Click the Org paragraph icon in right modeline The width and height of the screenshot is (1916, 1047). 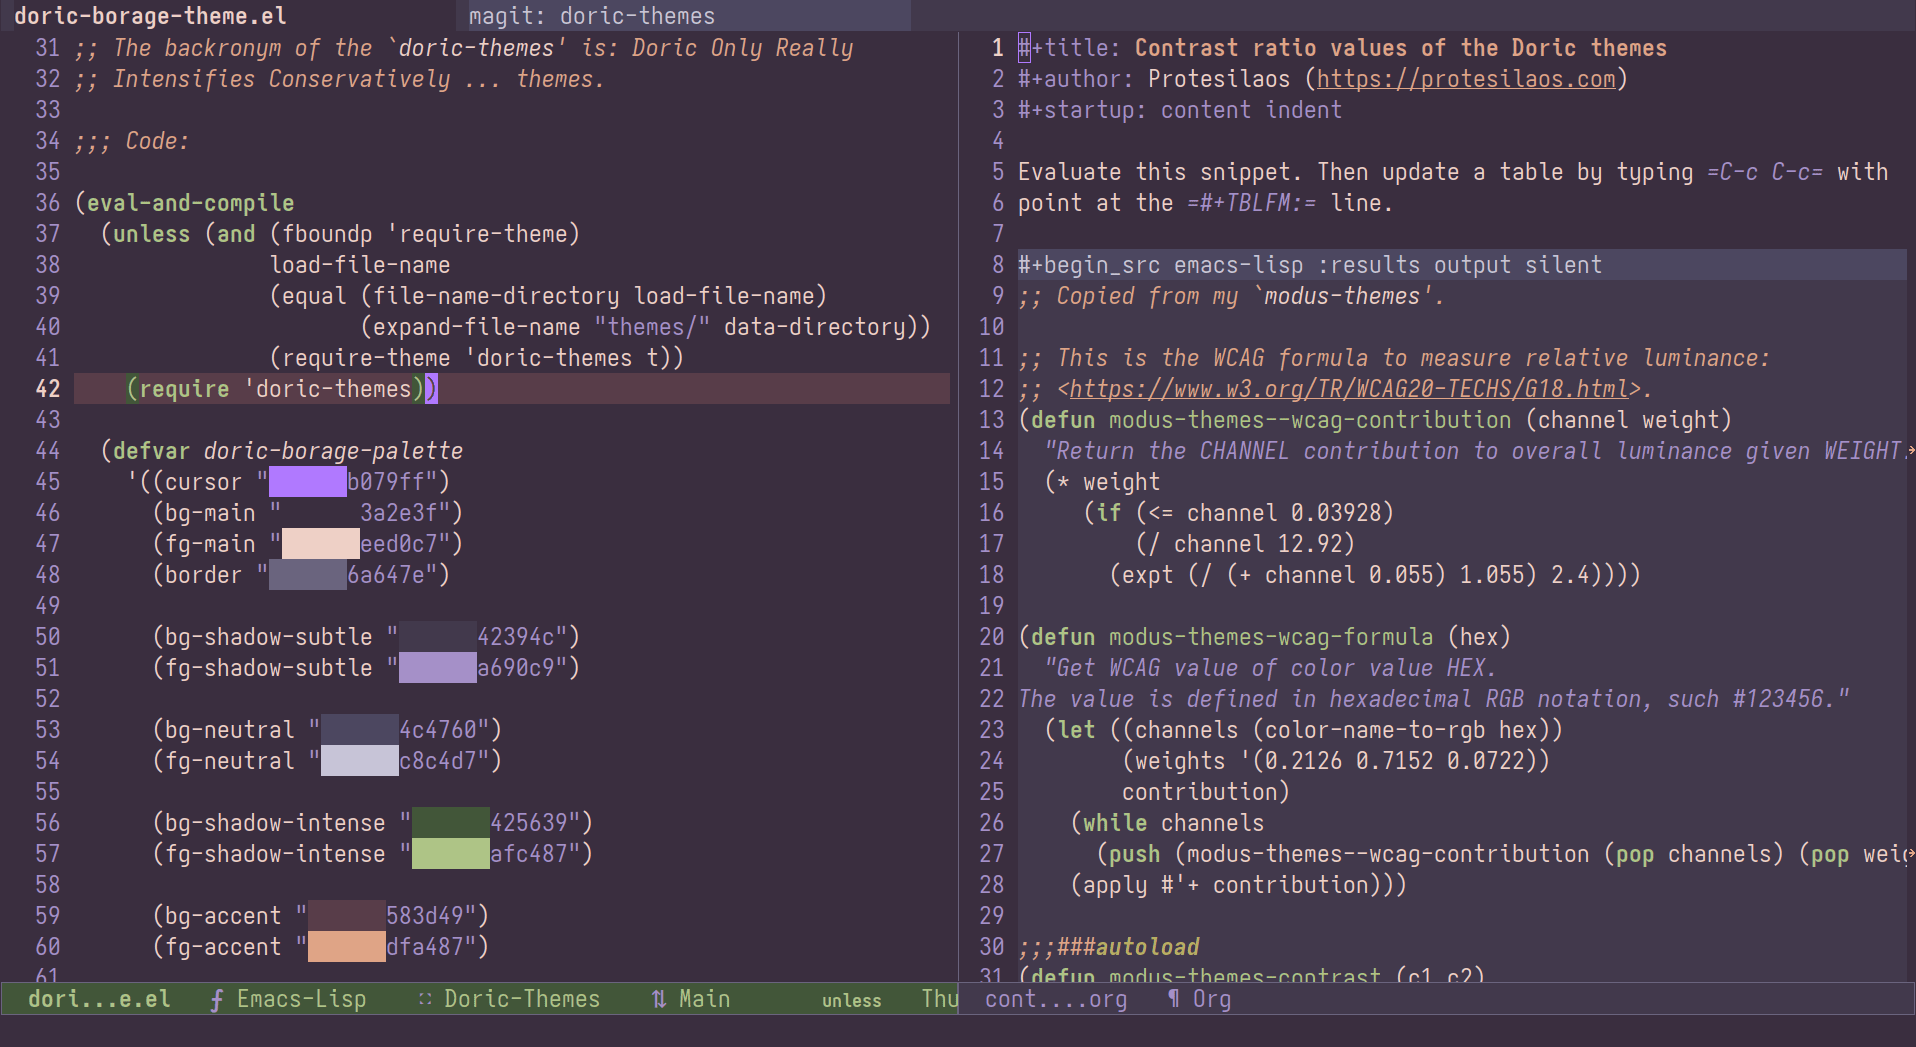(x=1173, y=999)
